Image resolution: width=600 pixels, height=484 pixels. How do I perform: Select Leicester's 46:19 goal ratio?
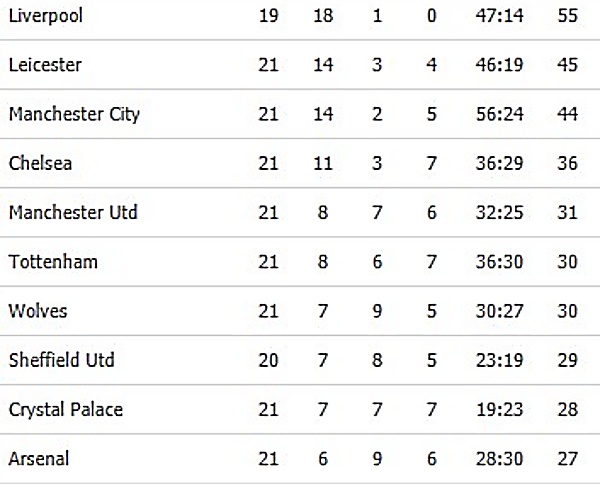499,65
